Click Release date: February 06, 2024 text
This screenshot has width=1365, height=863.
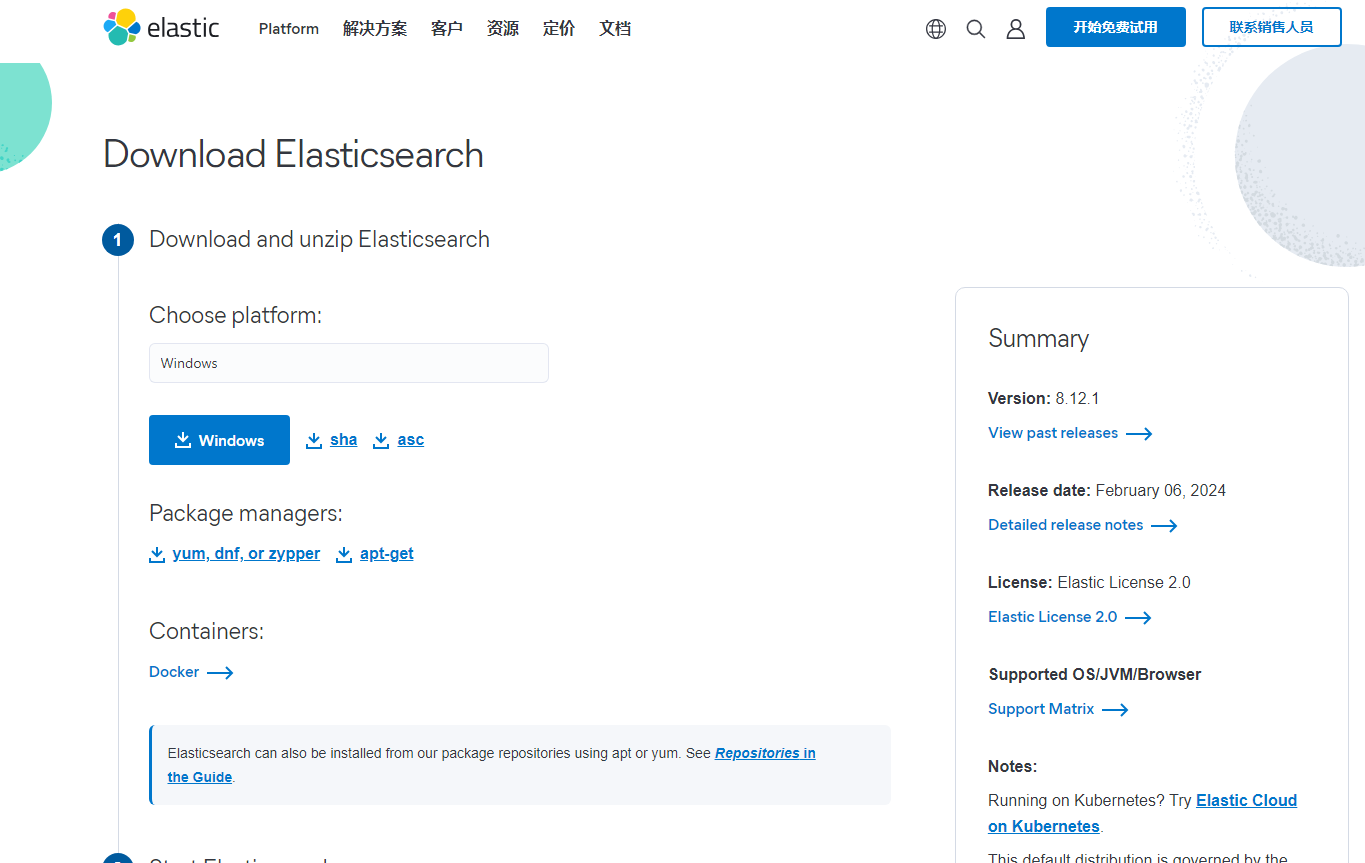[1107, 490]
